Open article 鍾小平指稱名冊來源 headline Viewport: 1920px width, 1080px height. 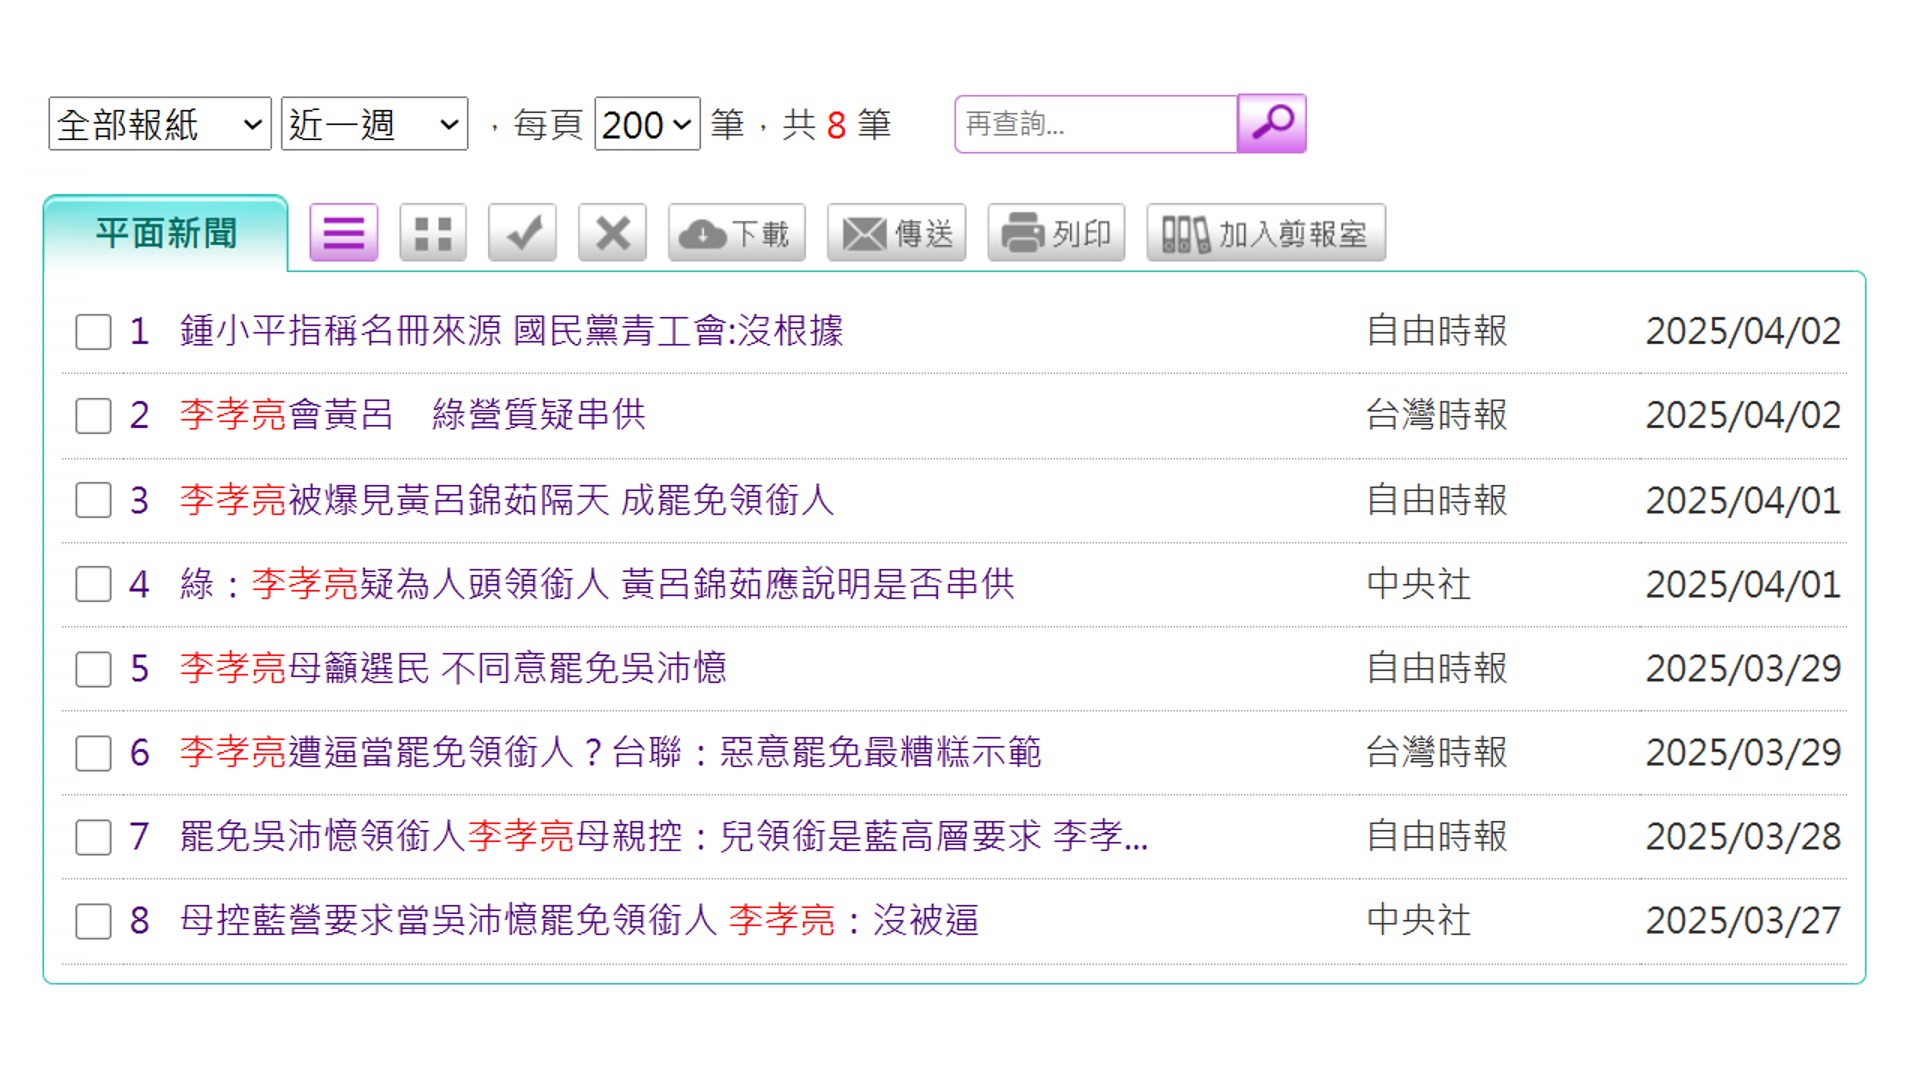[511, 331]
